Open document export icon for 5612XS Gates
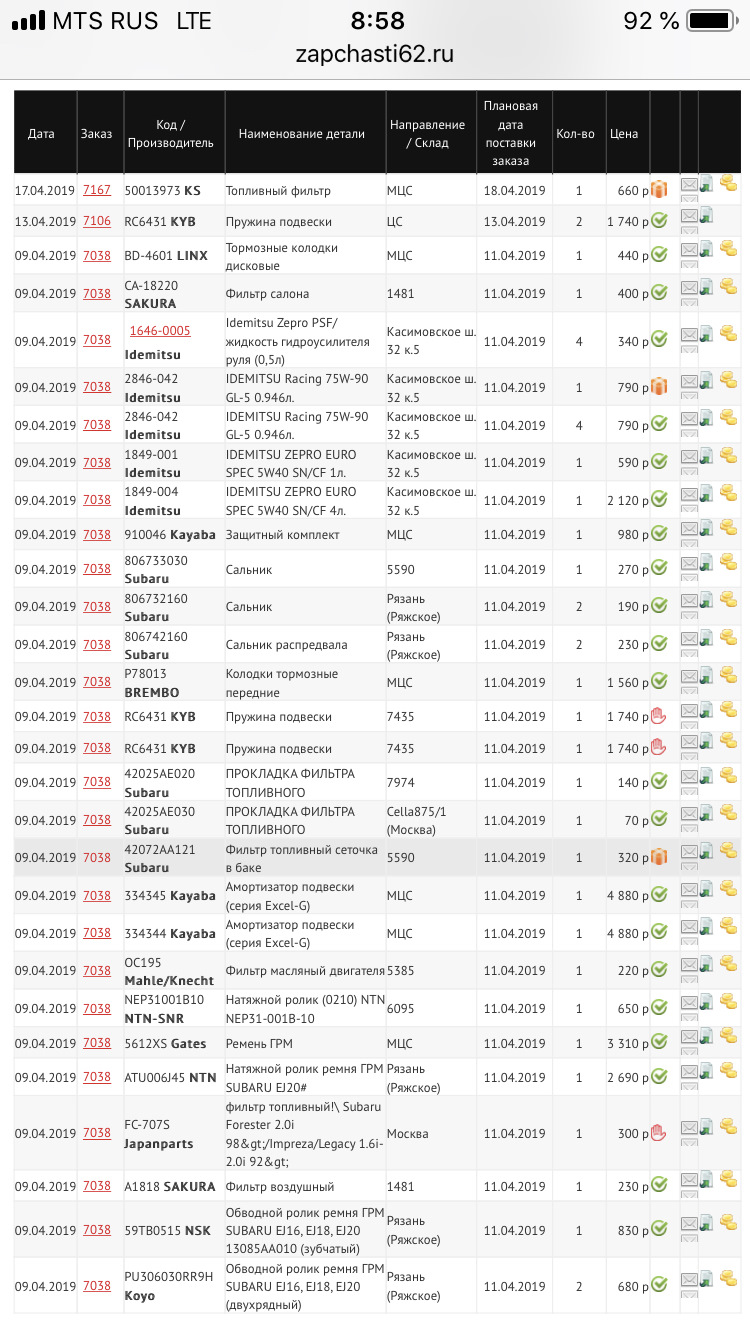The image size is (750, 1334). [x=706, y=1036]
